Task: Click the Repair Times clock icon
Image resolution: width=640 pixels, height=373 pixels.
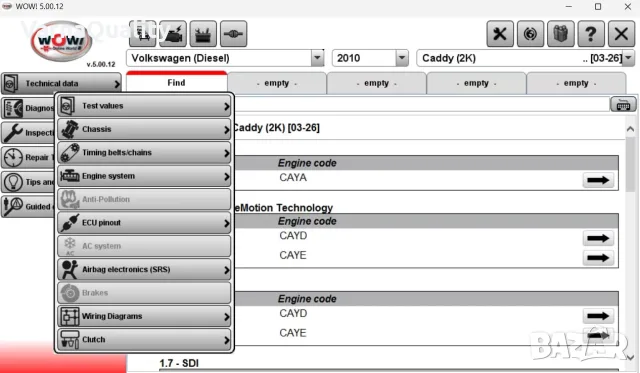Action: coord(13,158)
